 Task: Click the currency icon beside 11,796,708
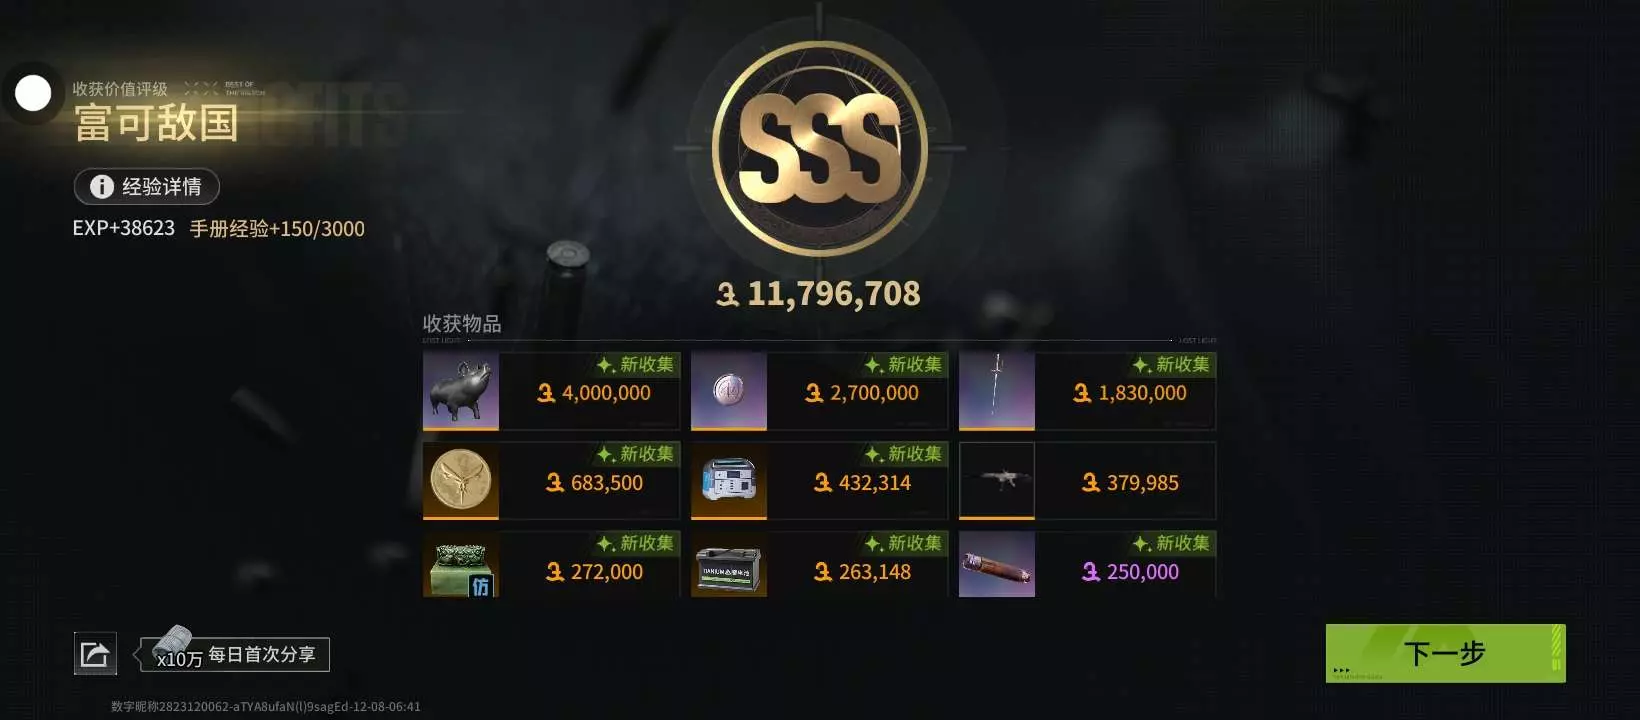728,294
